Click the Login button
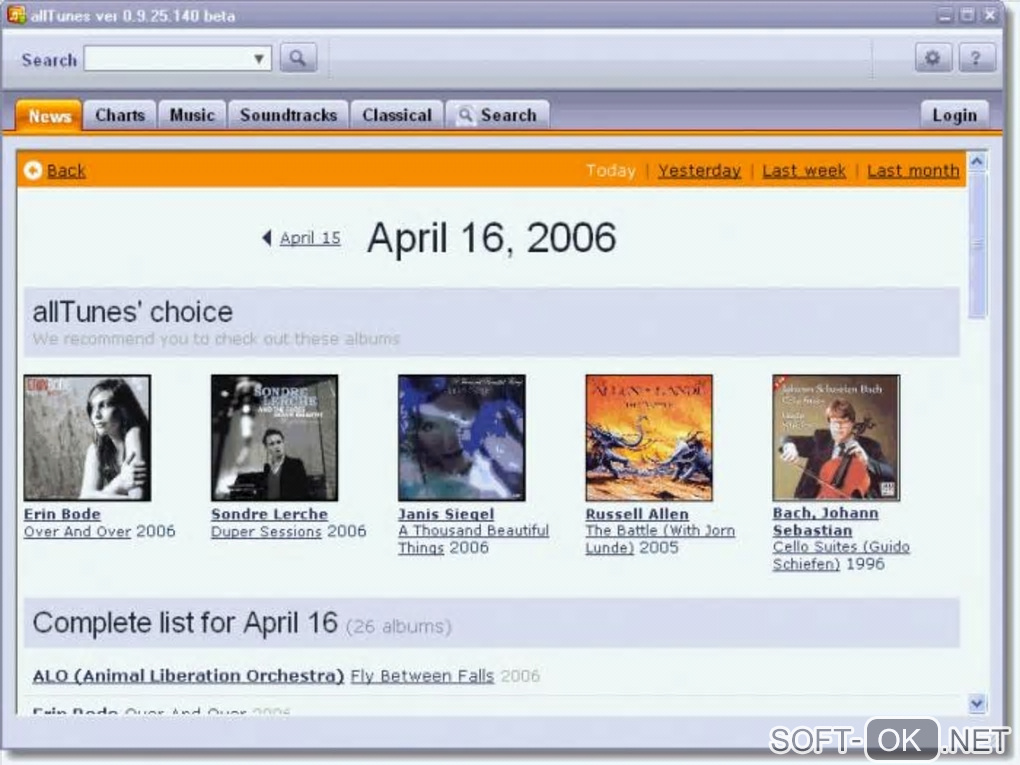This screenshot has height=765, width=1020. (x=954, y=115)
